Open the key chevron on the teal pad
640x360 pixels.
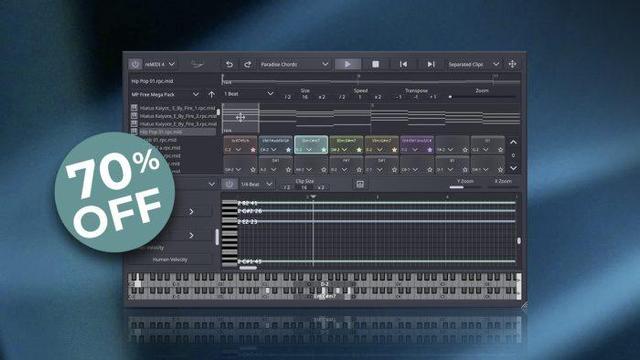[x=309, y=150]
